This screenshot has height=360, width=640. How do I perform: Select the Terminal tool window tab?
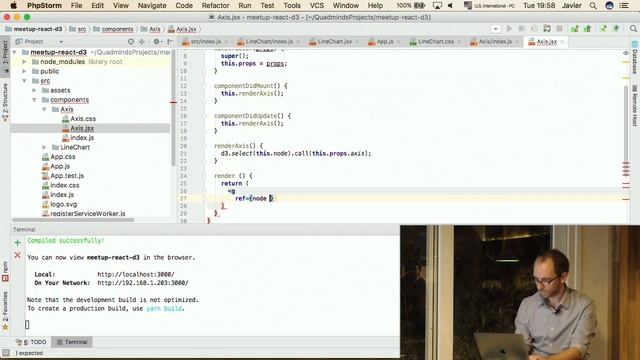72,342
